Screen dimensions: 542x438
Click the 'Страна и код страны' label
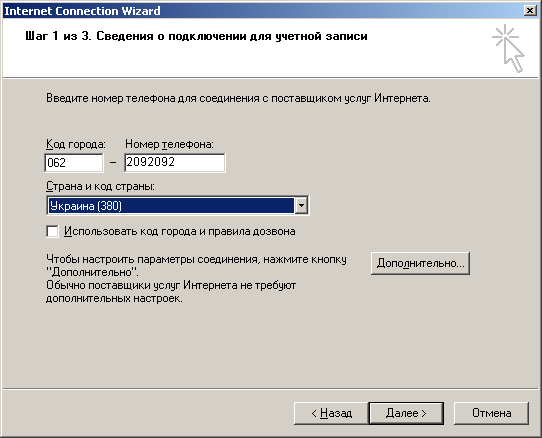(x=100, y=186)
